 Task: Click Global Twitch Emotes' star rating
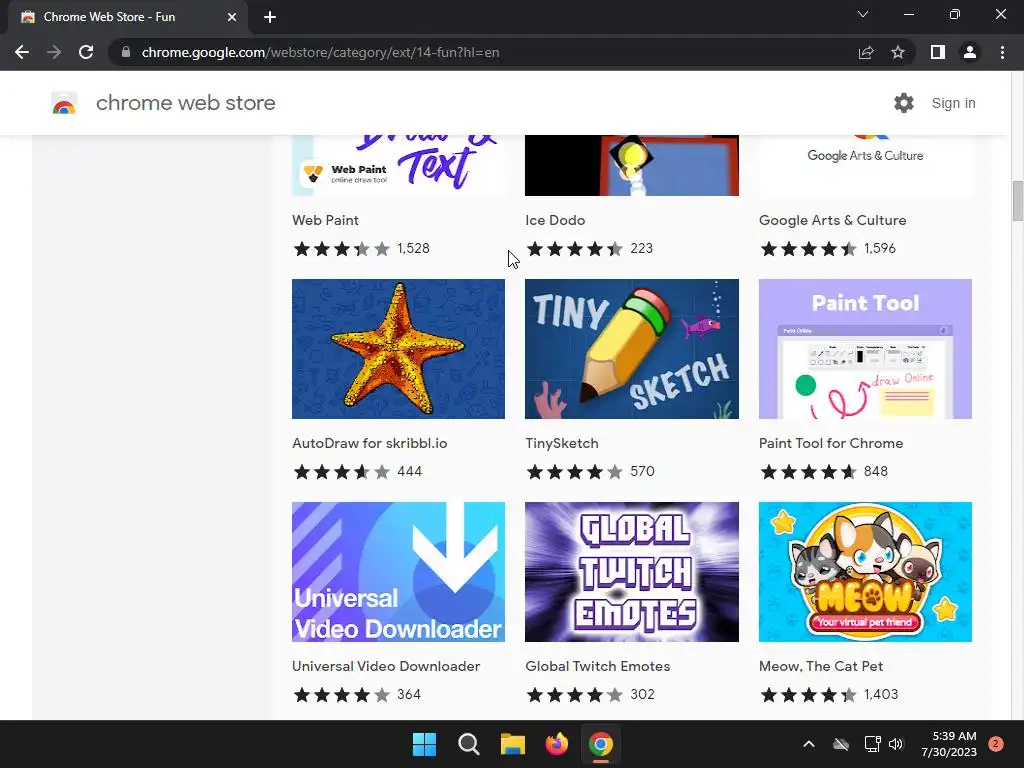coord(575,695)
